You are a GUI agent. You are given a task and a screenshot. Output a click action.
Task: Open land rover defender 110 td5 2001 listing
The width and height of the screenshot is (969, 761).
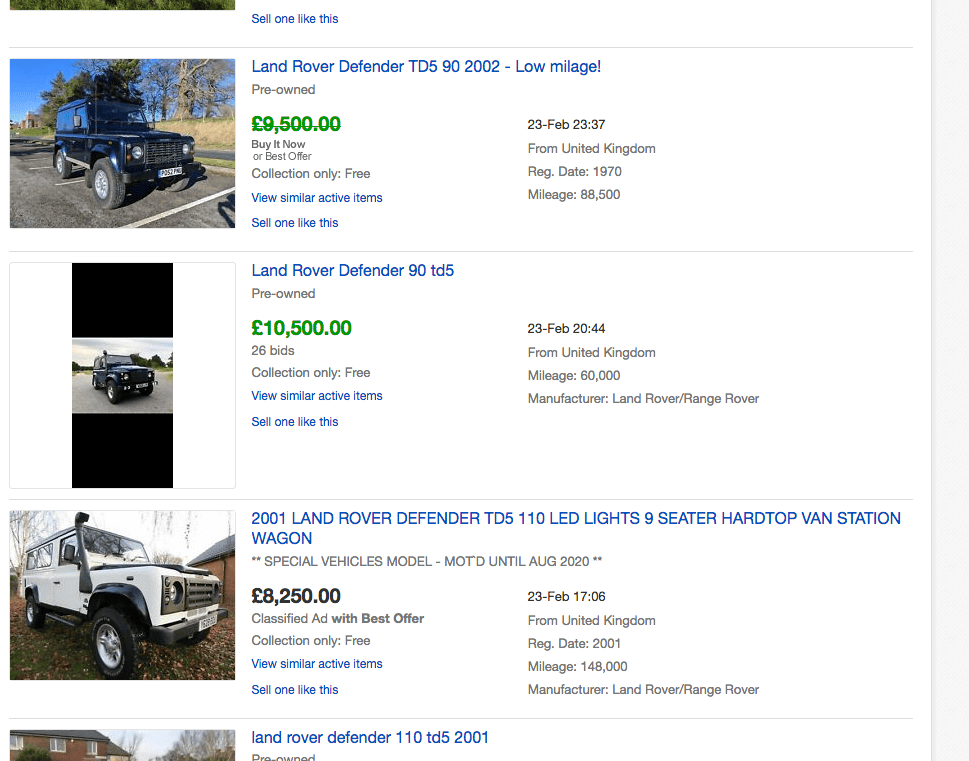coord(370,738)
